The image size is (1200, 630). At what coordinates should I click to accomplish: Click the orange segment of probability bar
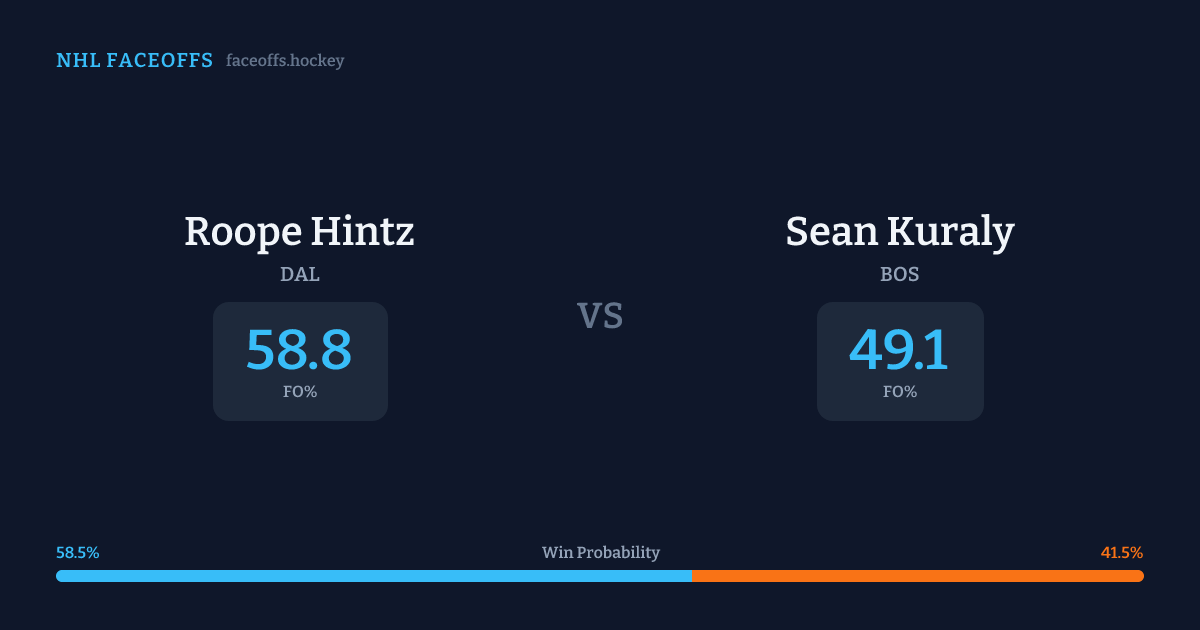915,576
